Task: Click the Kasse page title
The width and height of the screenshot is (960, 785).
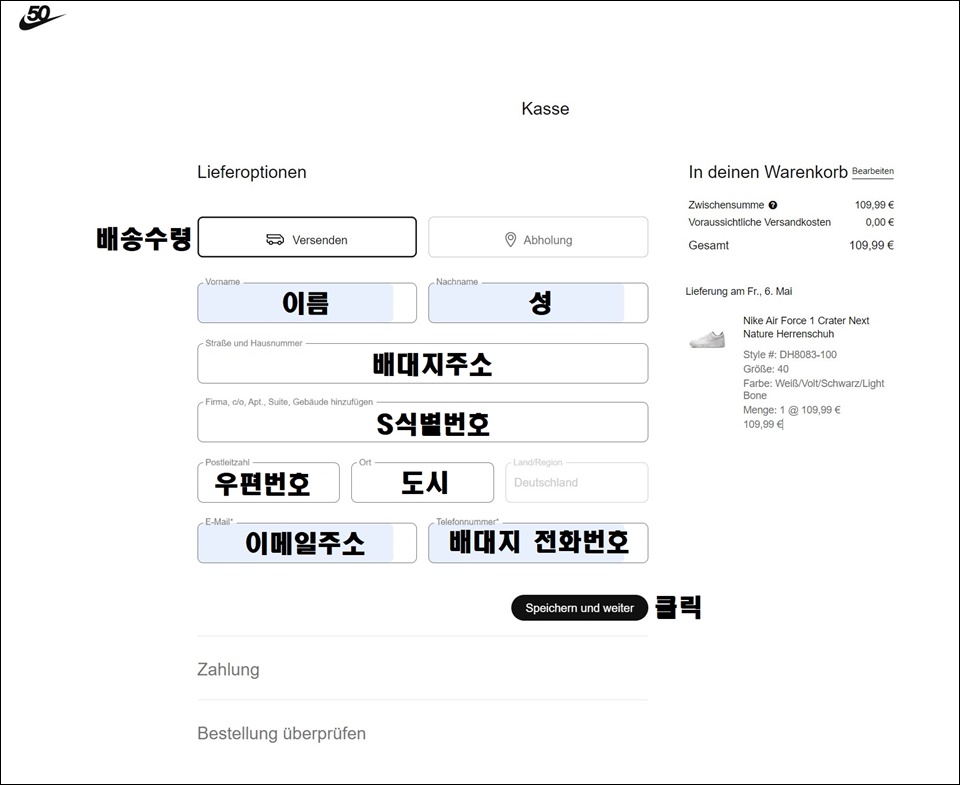Action: click(545, 109)
